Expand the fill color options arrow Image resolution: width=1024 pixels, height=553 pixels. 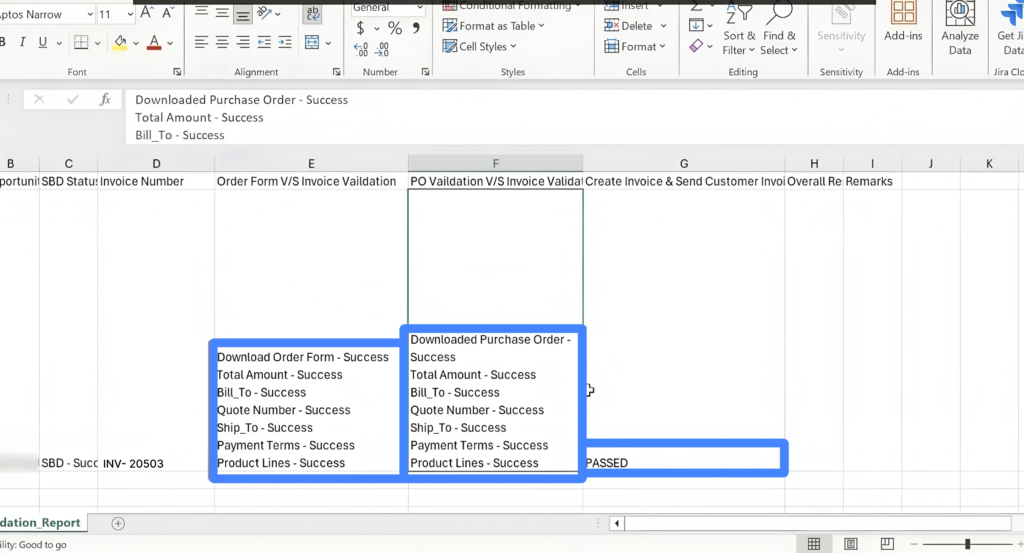coord(136,43)
